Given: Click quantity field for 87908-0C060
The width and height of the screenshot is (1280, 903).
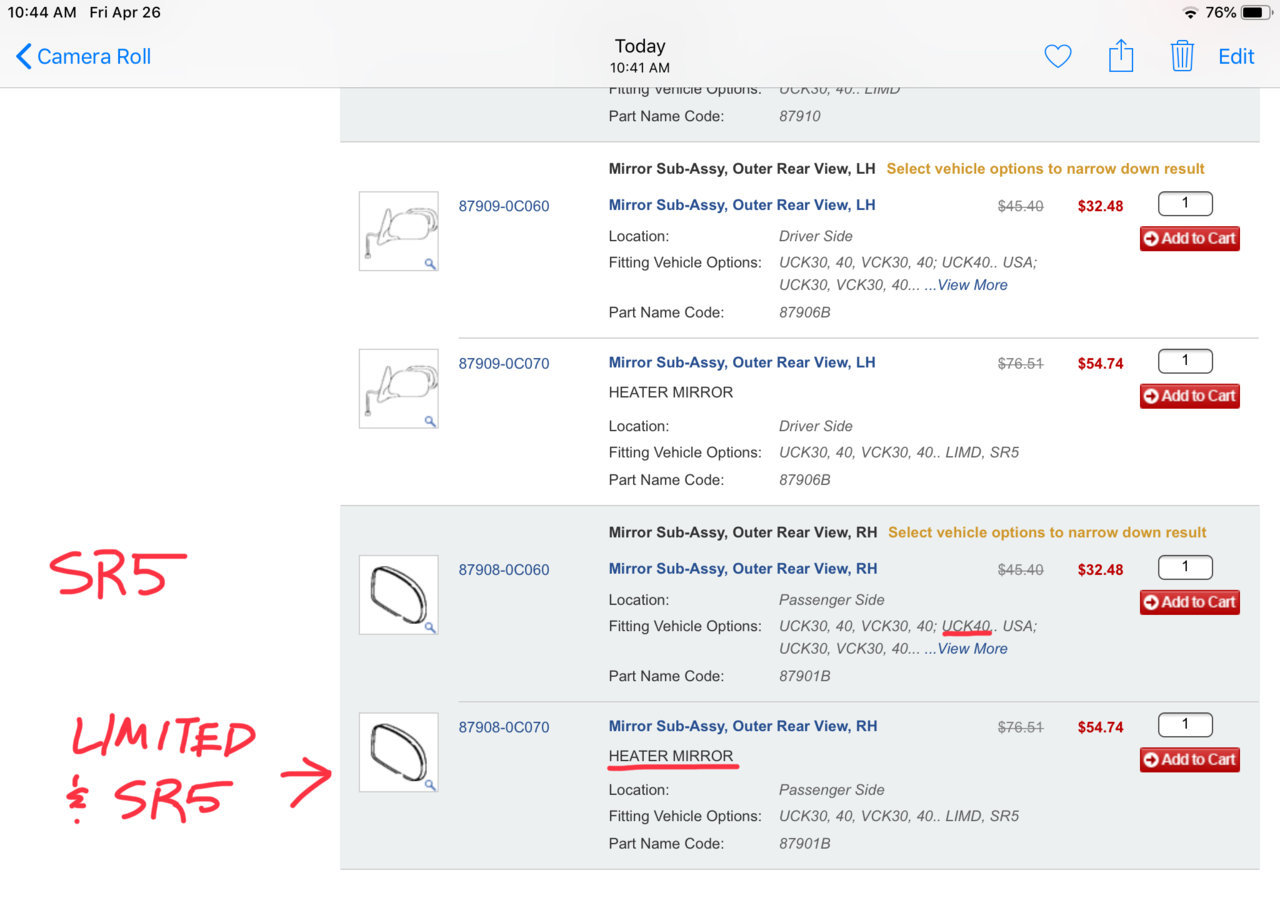Looking at the screenshot, I should (x=1185, y=567).
